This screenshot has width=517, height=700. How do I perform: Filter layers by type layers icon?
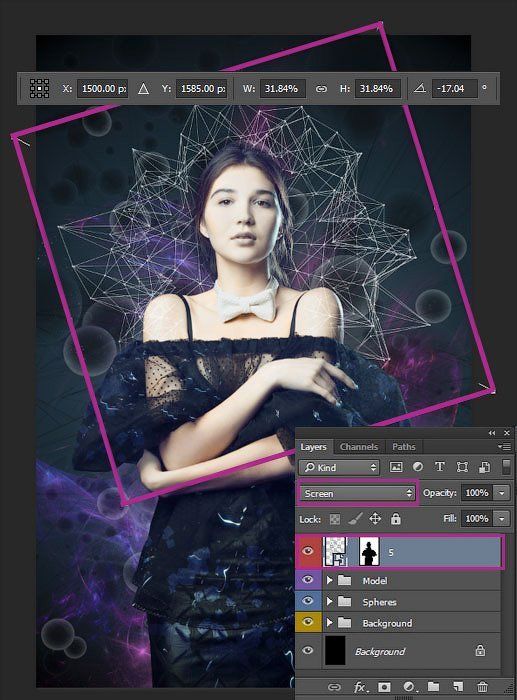(439, 467)
